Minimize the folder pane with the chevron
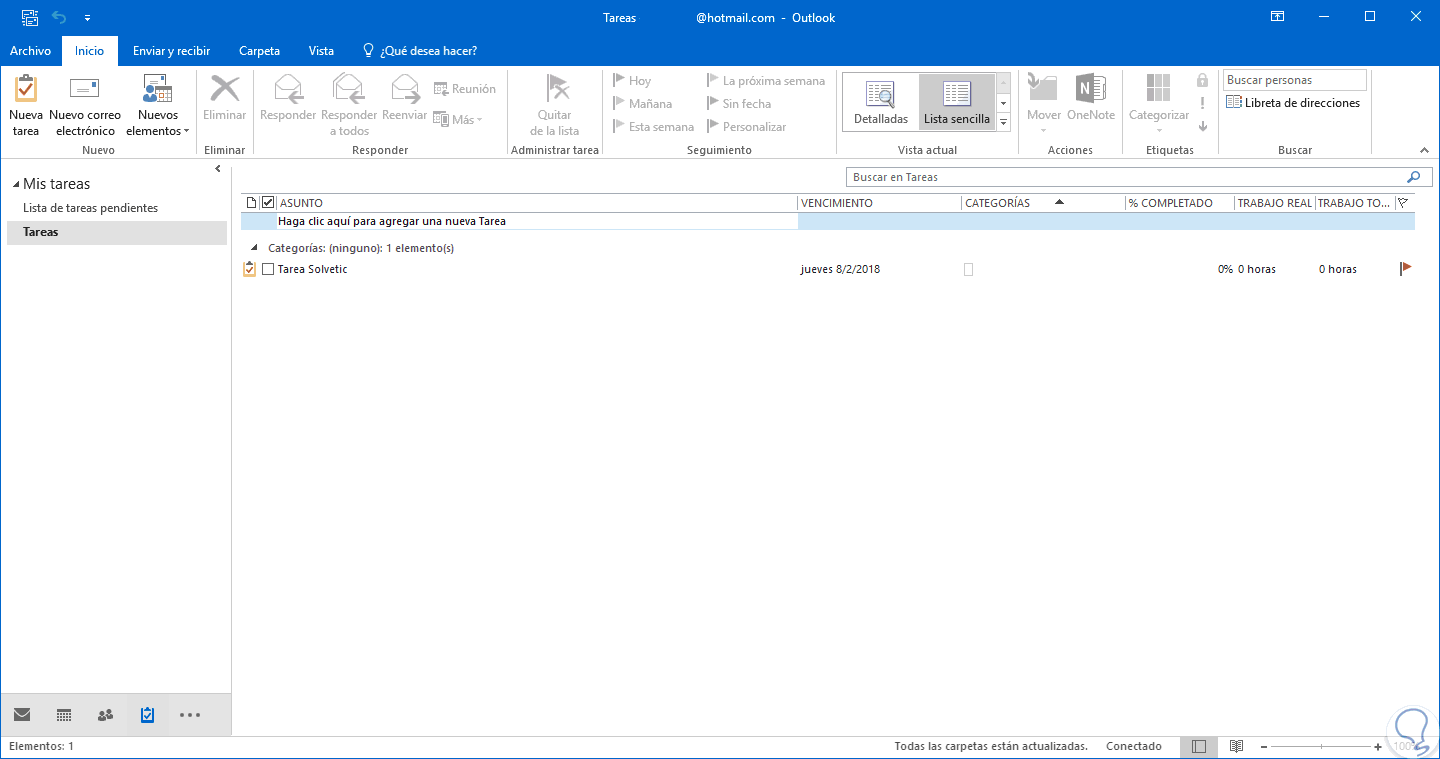This screenshot has width=1440, height=759. (218, 169)
